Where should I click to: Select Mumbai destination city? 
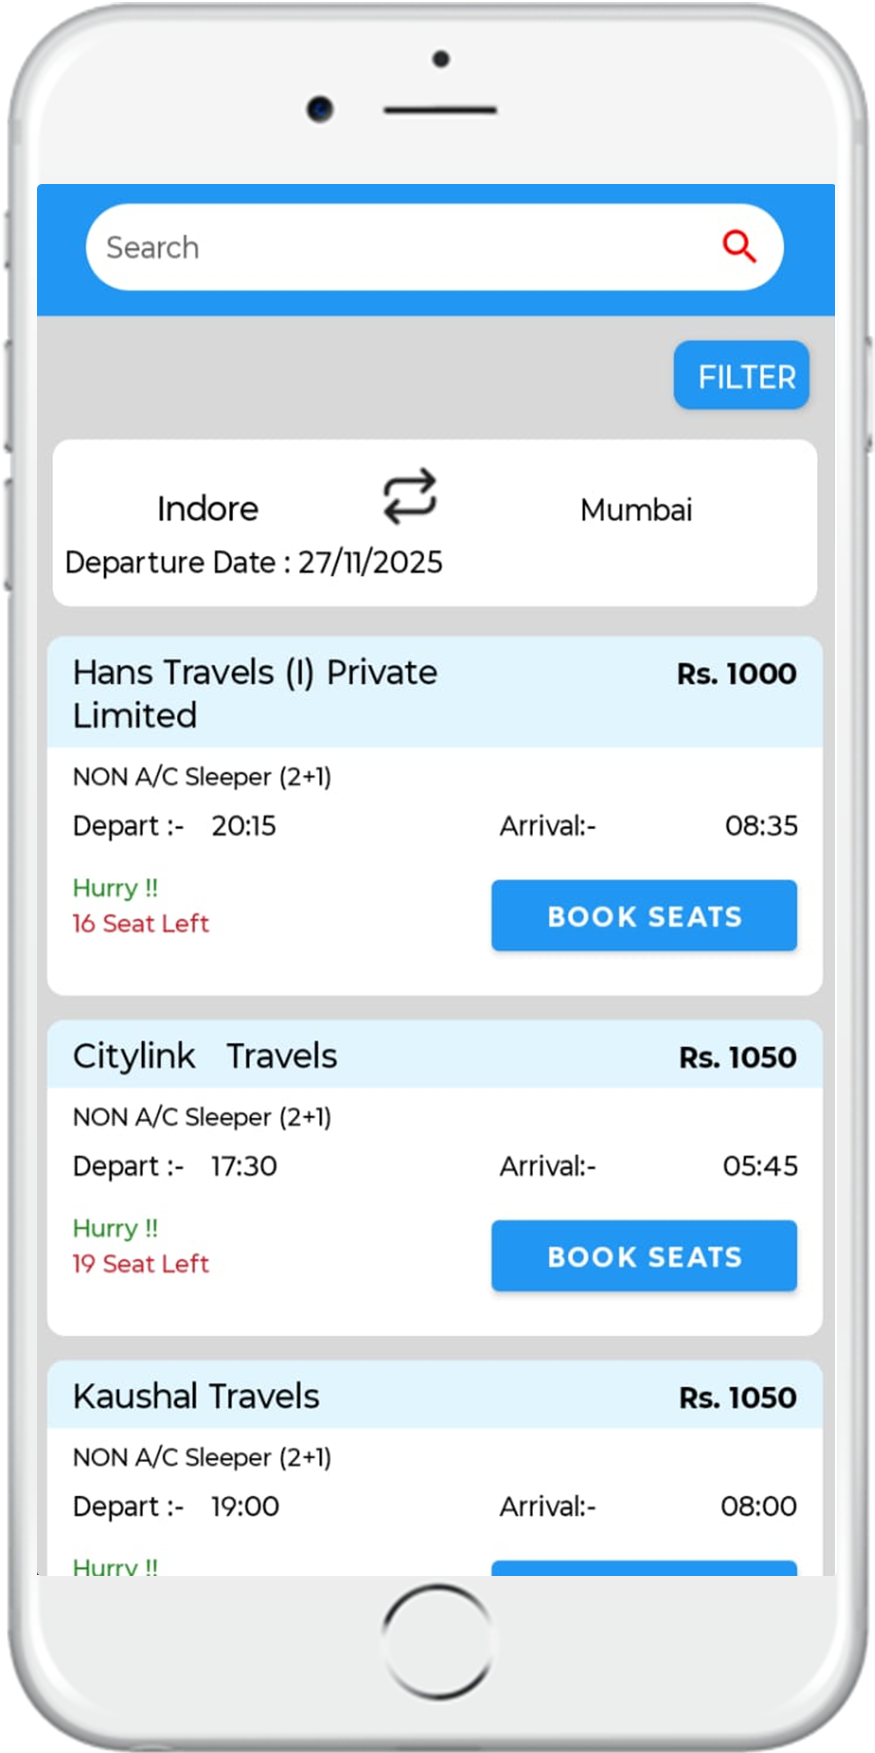(636, 510)
